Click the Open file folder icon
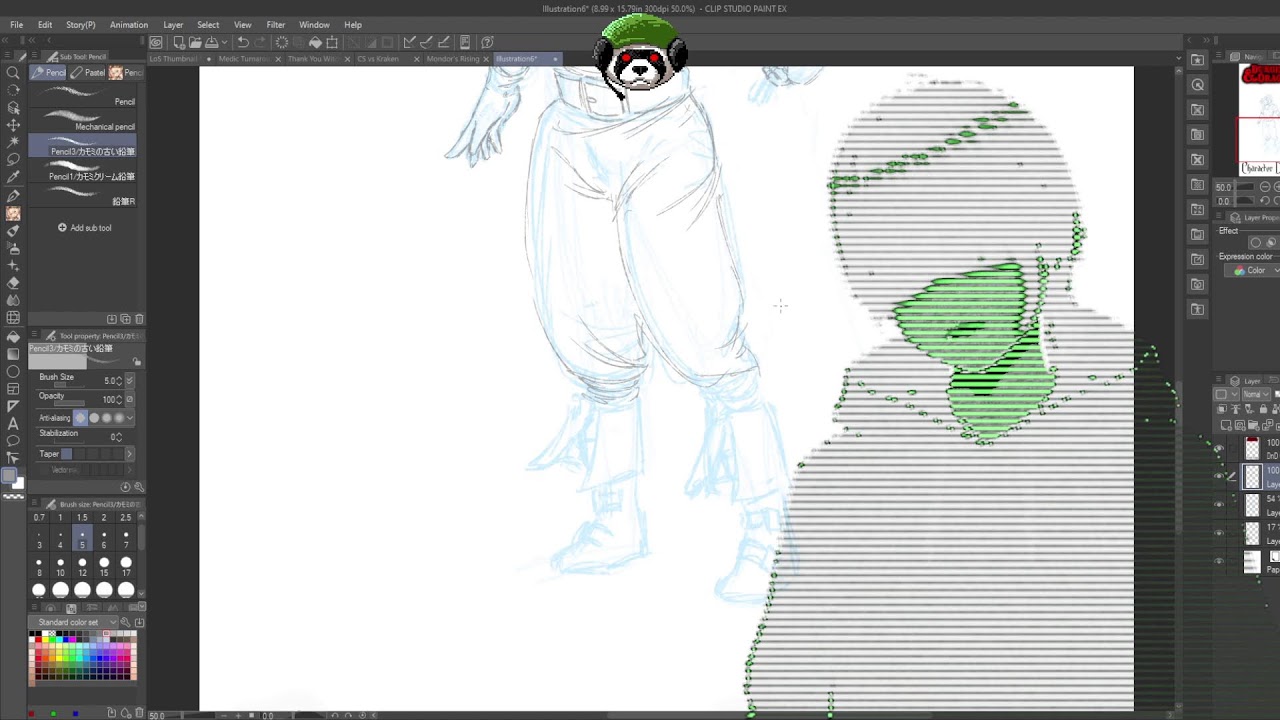 (x=195, y=42)
